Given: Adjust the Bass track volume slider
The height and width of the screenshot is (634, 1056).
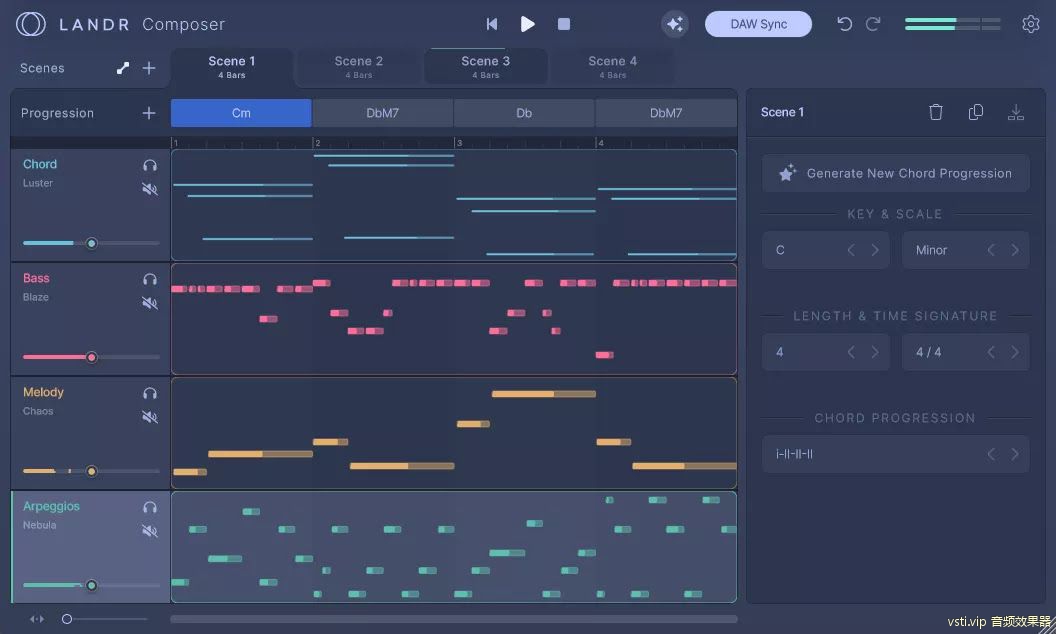Looking at the screenshot, I should [91, 357].
